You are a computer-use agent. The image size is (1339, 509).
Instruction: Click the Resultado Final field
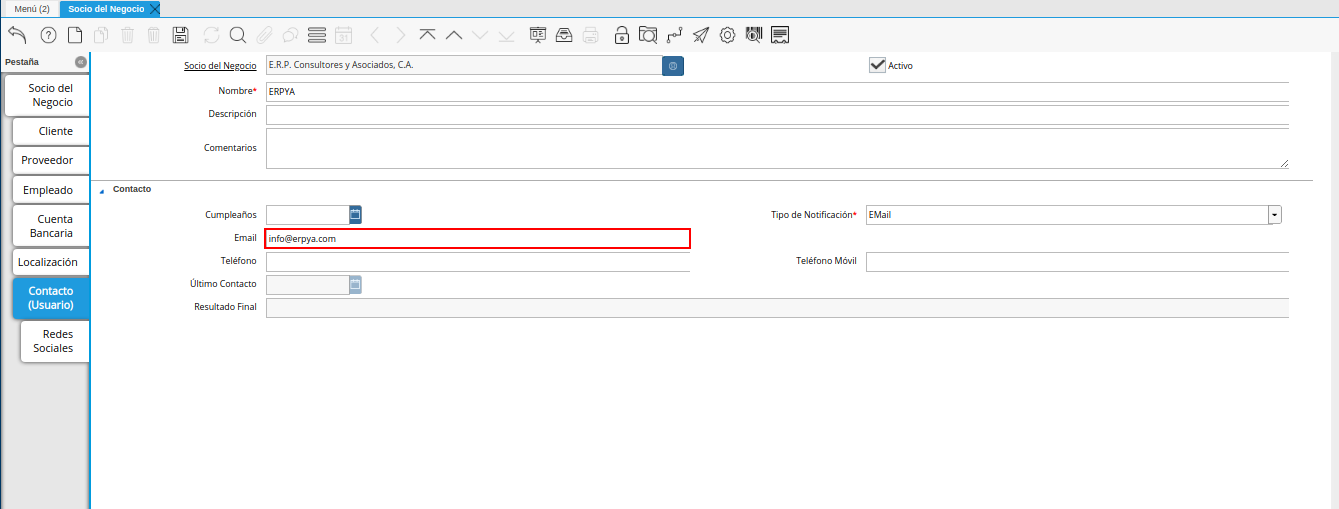(777, 308)
